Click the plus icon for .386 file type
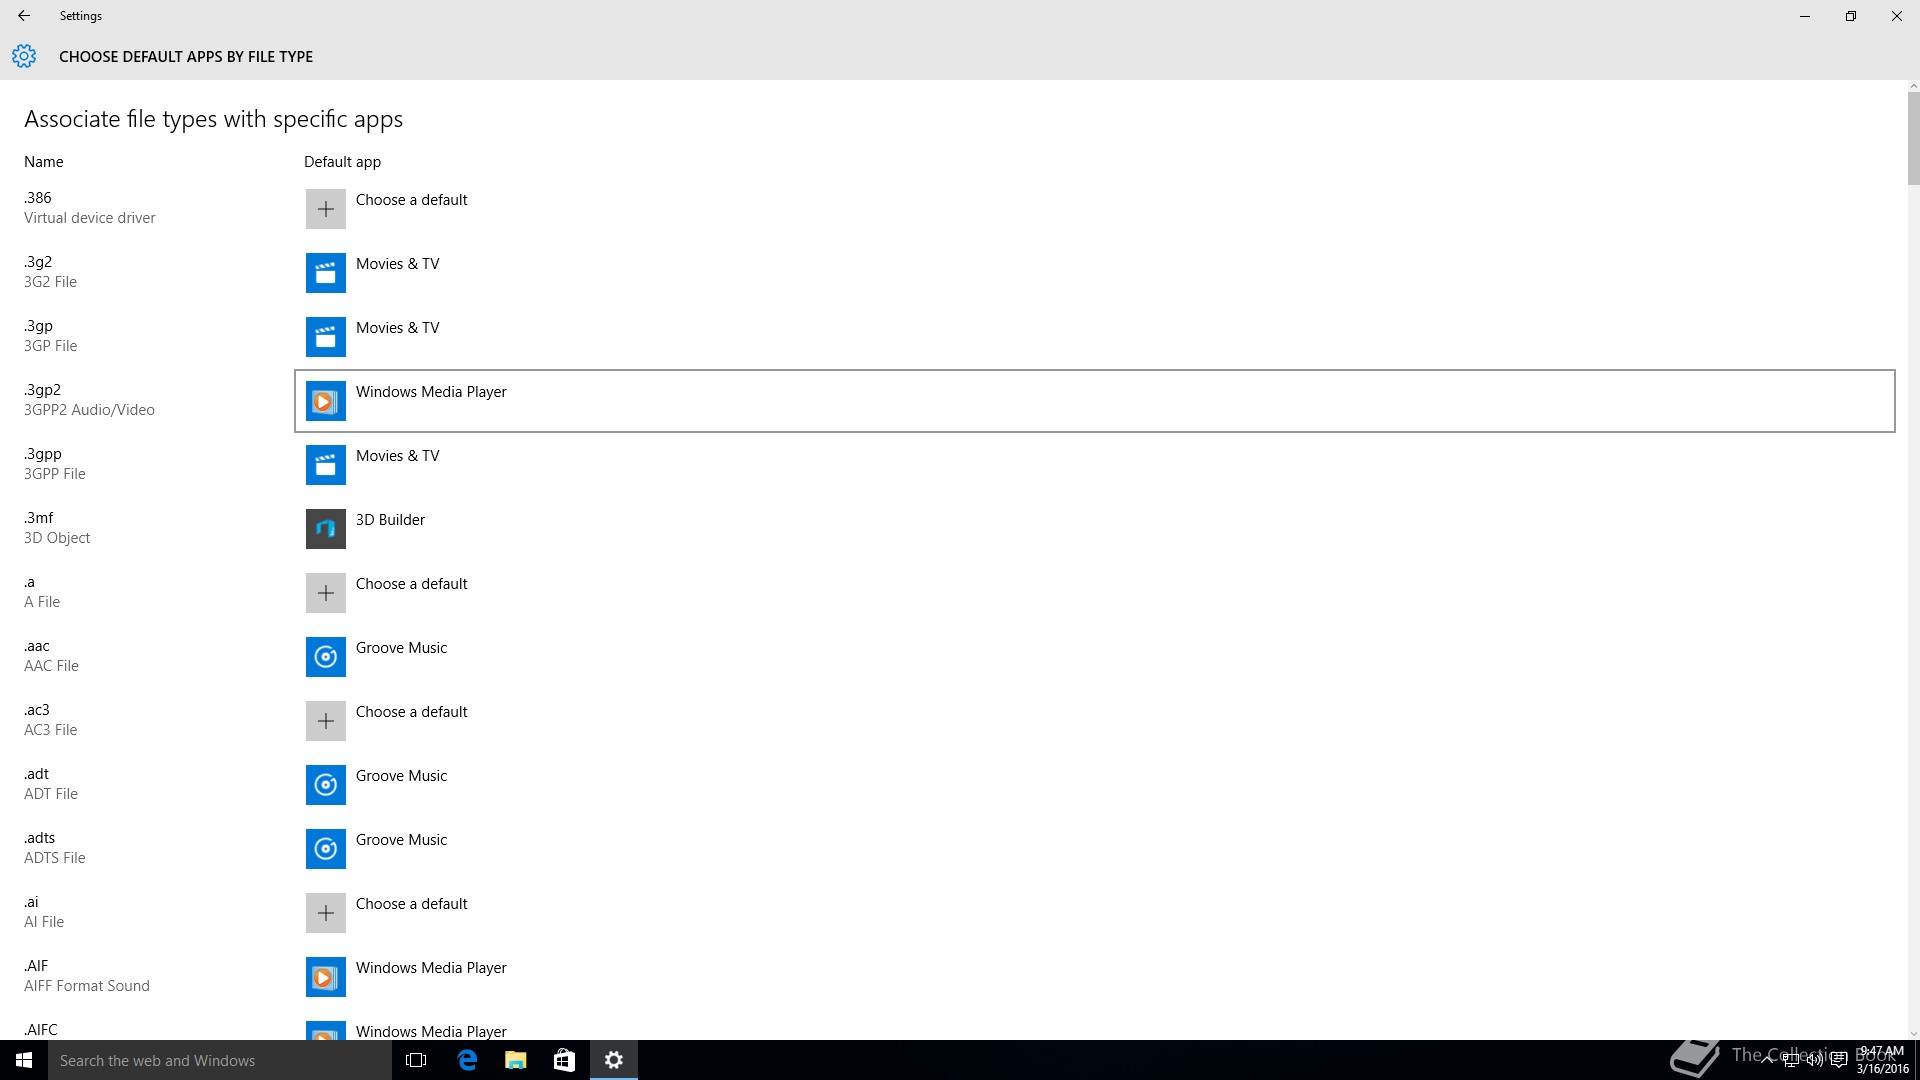Screen dimensions: 1920x1080 tap(325, 209)
